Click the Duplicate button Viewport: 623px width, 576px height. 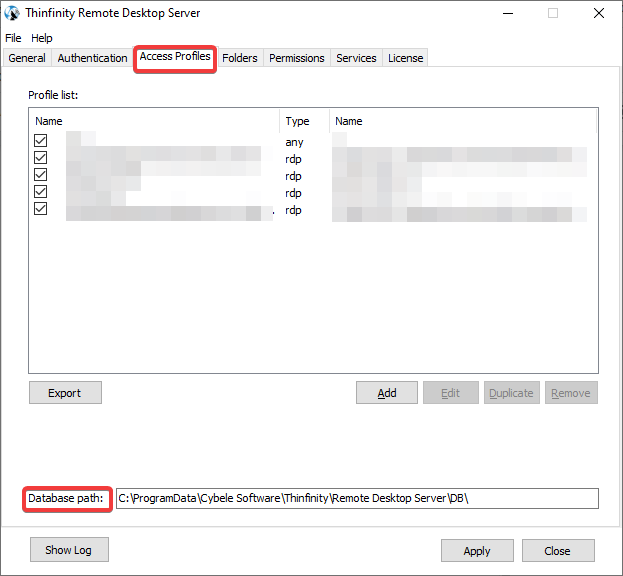tap(511, 393)
